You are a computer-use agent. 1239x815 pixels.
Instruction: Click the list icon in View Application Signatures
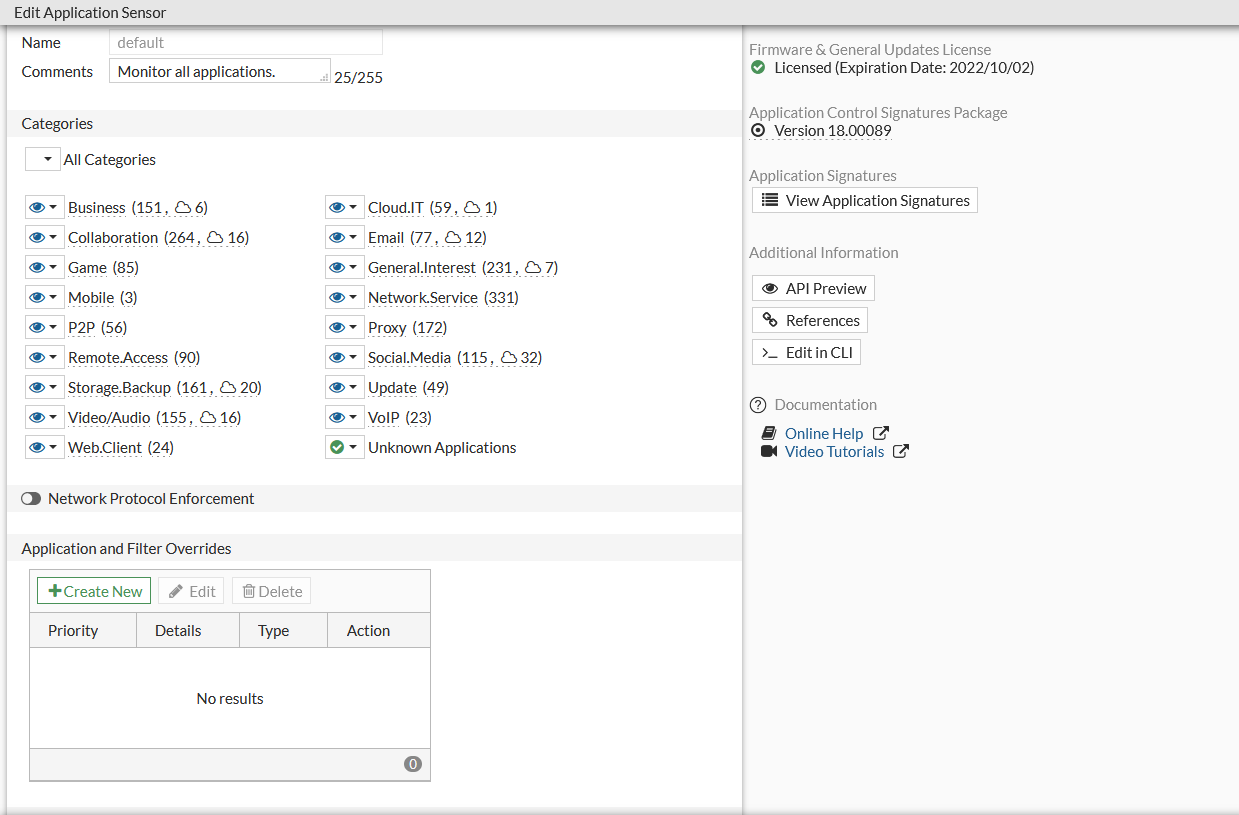pyautogui.click(x=770, y=201)
